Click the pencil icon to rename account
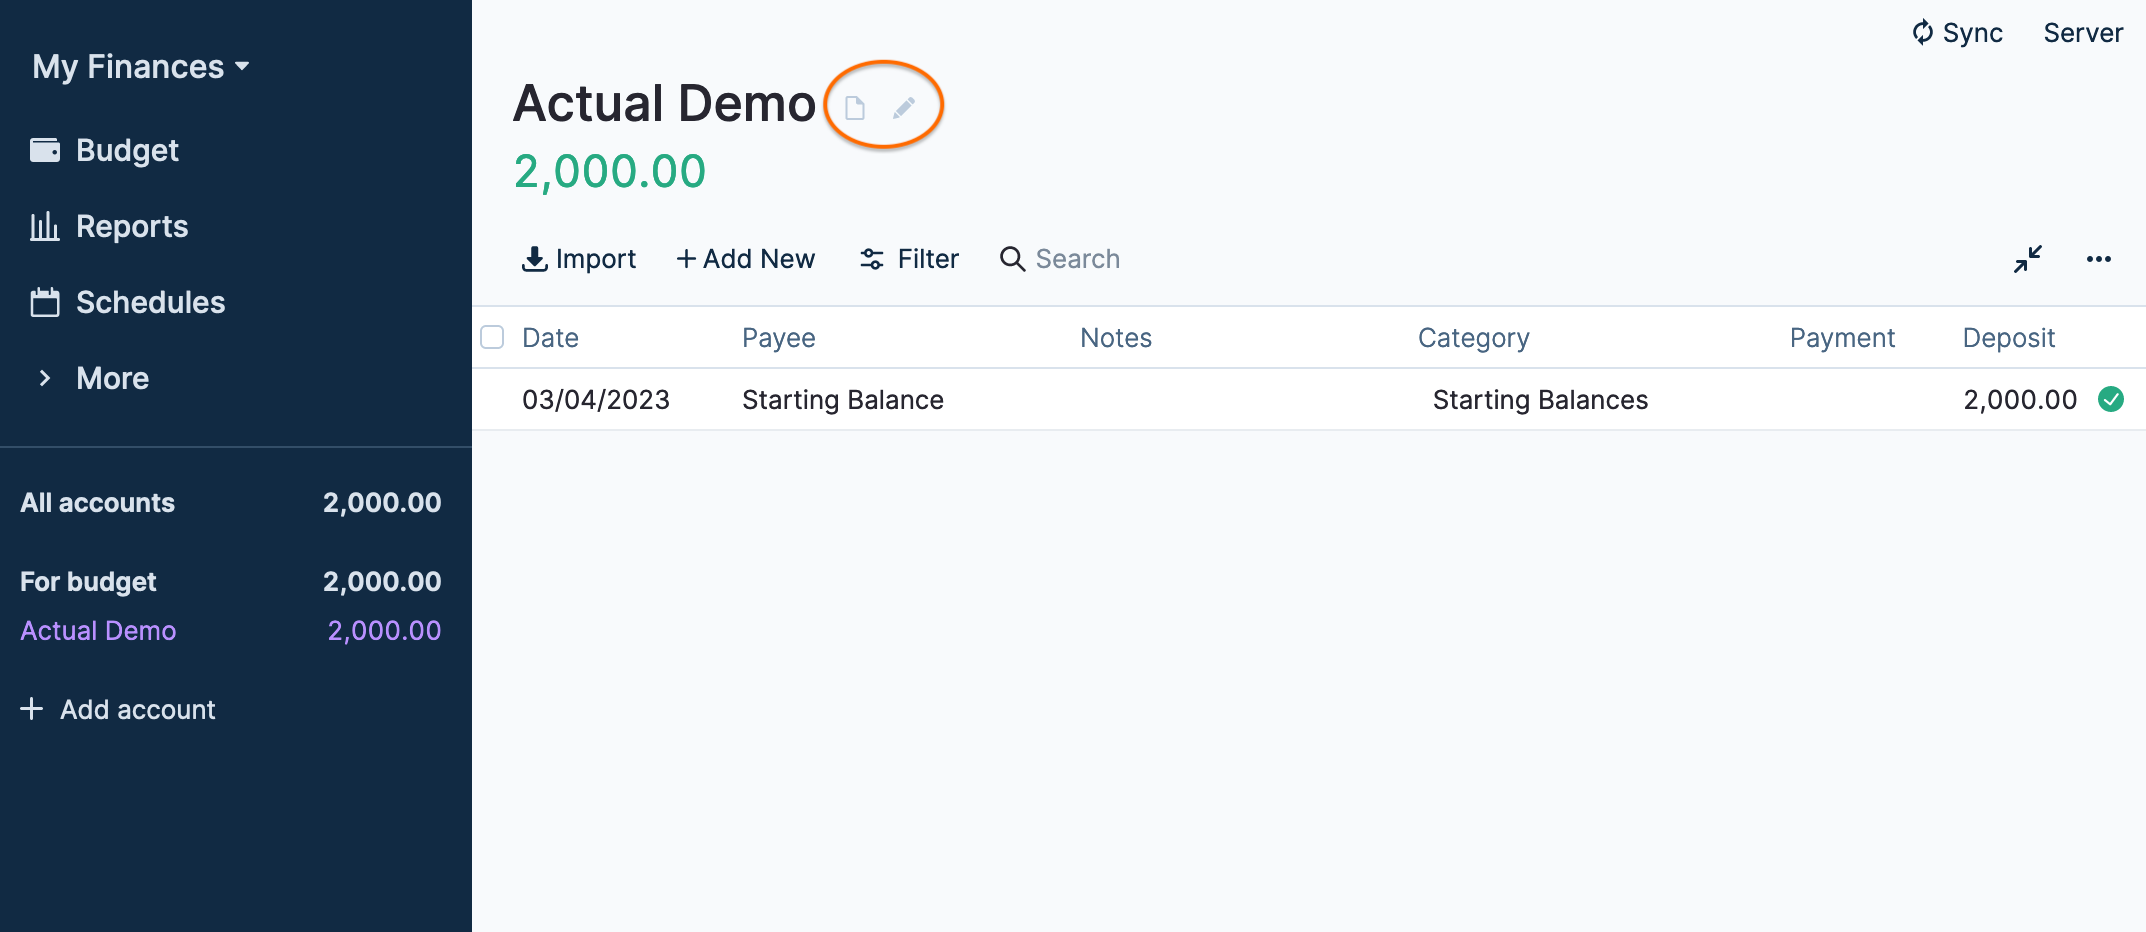Viewport: 2146px width, 932px height. (x=904, y=108)
